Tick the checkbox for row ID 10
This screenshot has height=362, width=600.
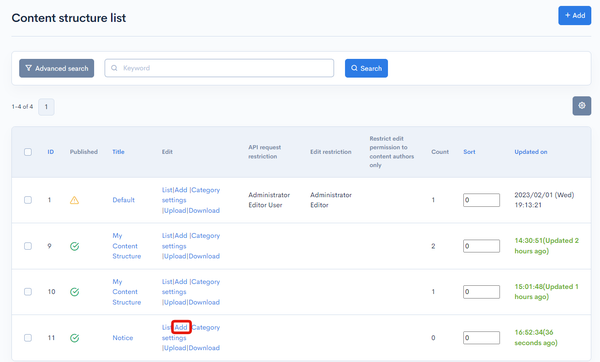28,292
